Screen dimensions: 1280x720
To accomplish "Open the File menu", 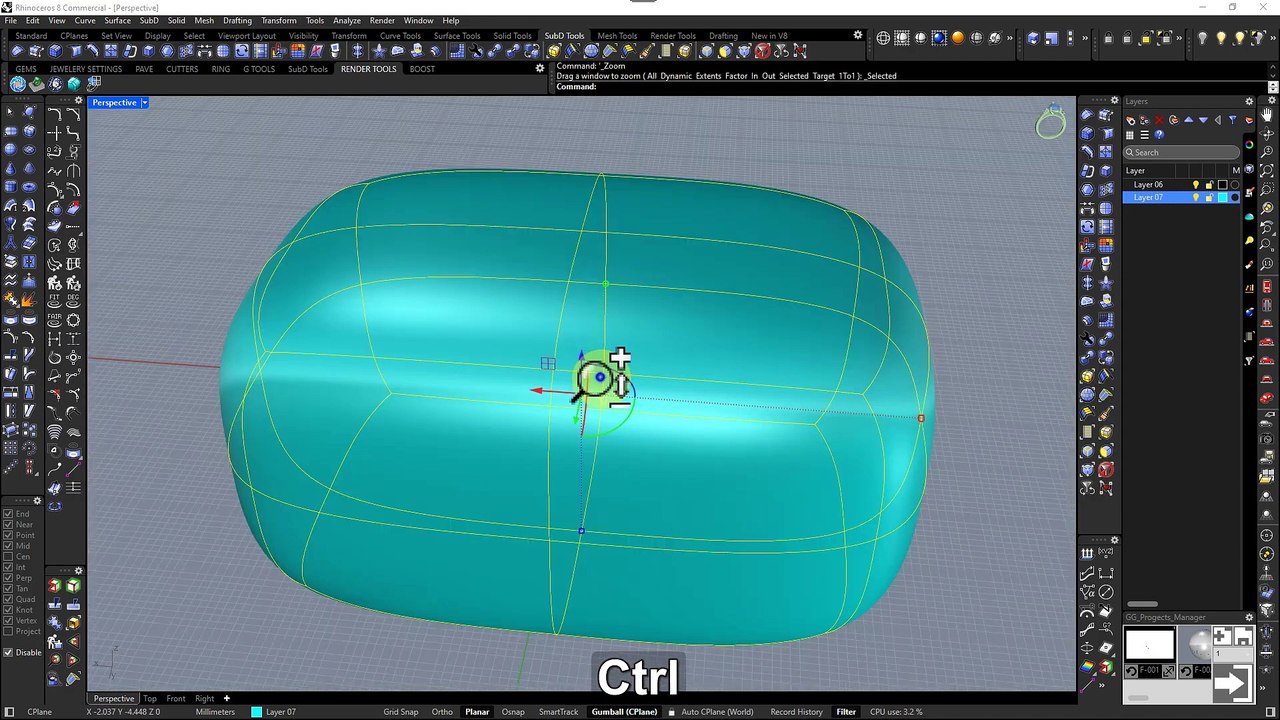I will tap(10, 20).
